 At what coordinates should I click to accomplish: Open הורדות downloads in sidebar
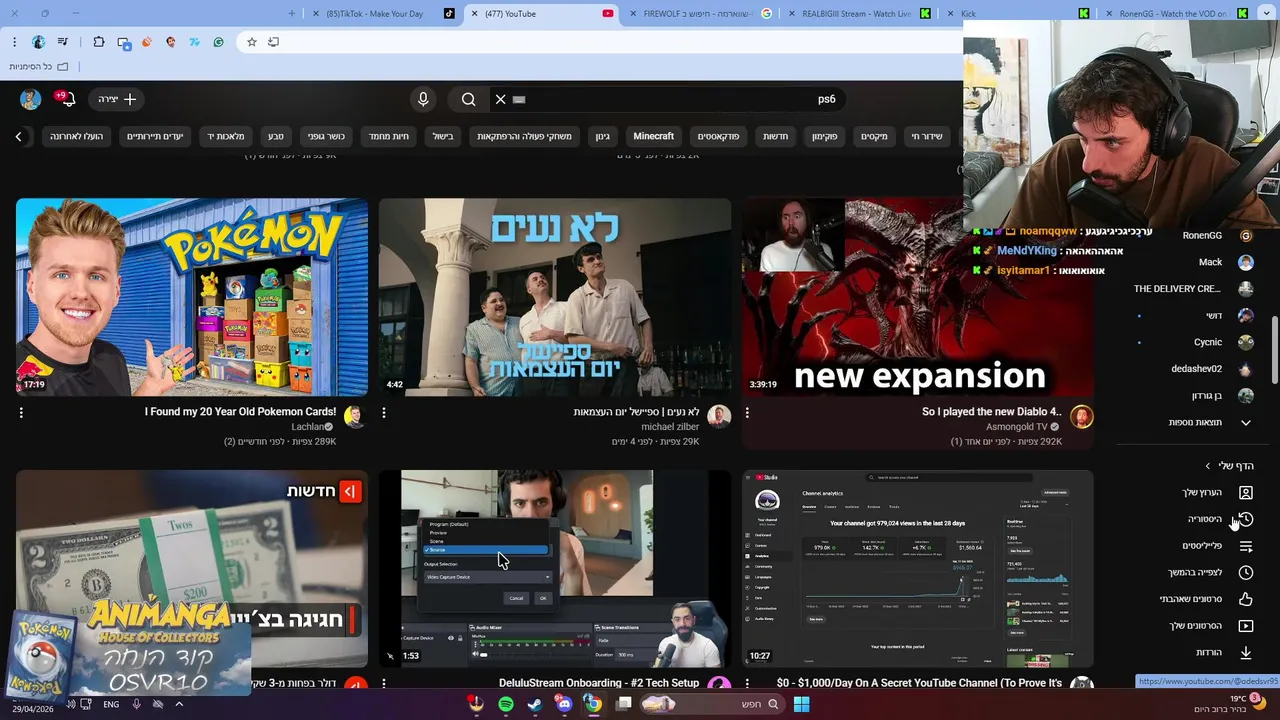click(1208, 653)
